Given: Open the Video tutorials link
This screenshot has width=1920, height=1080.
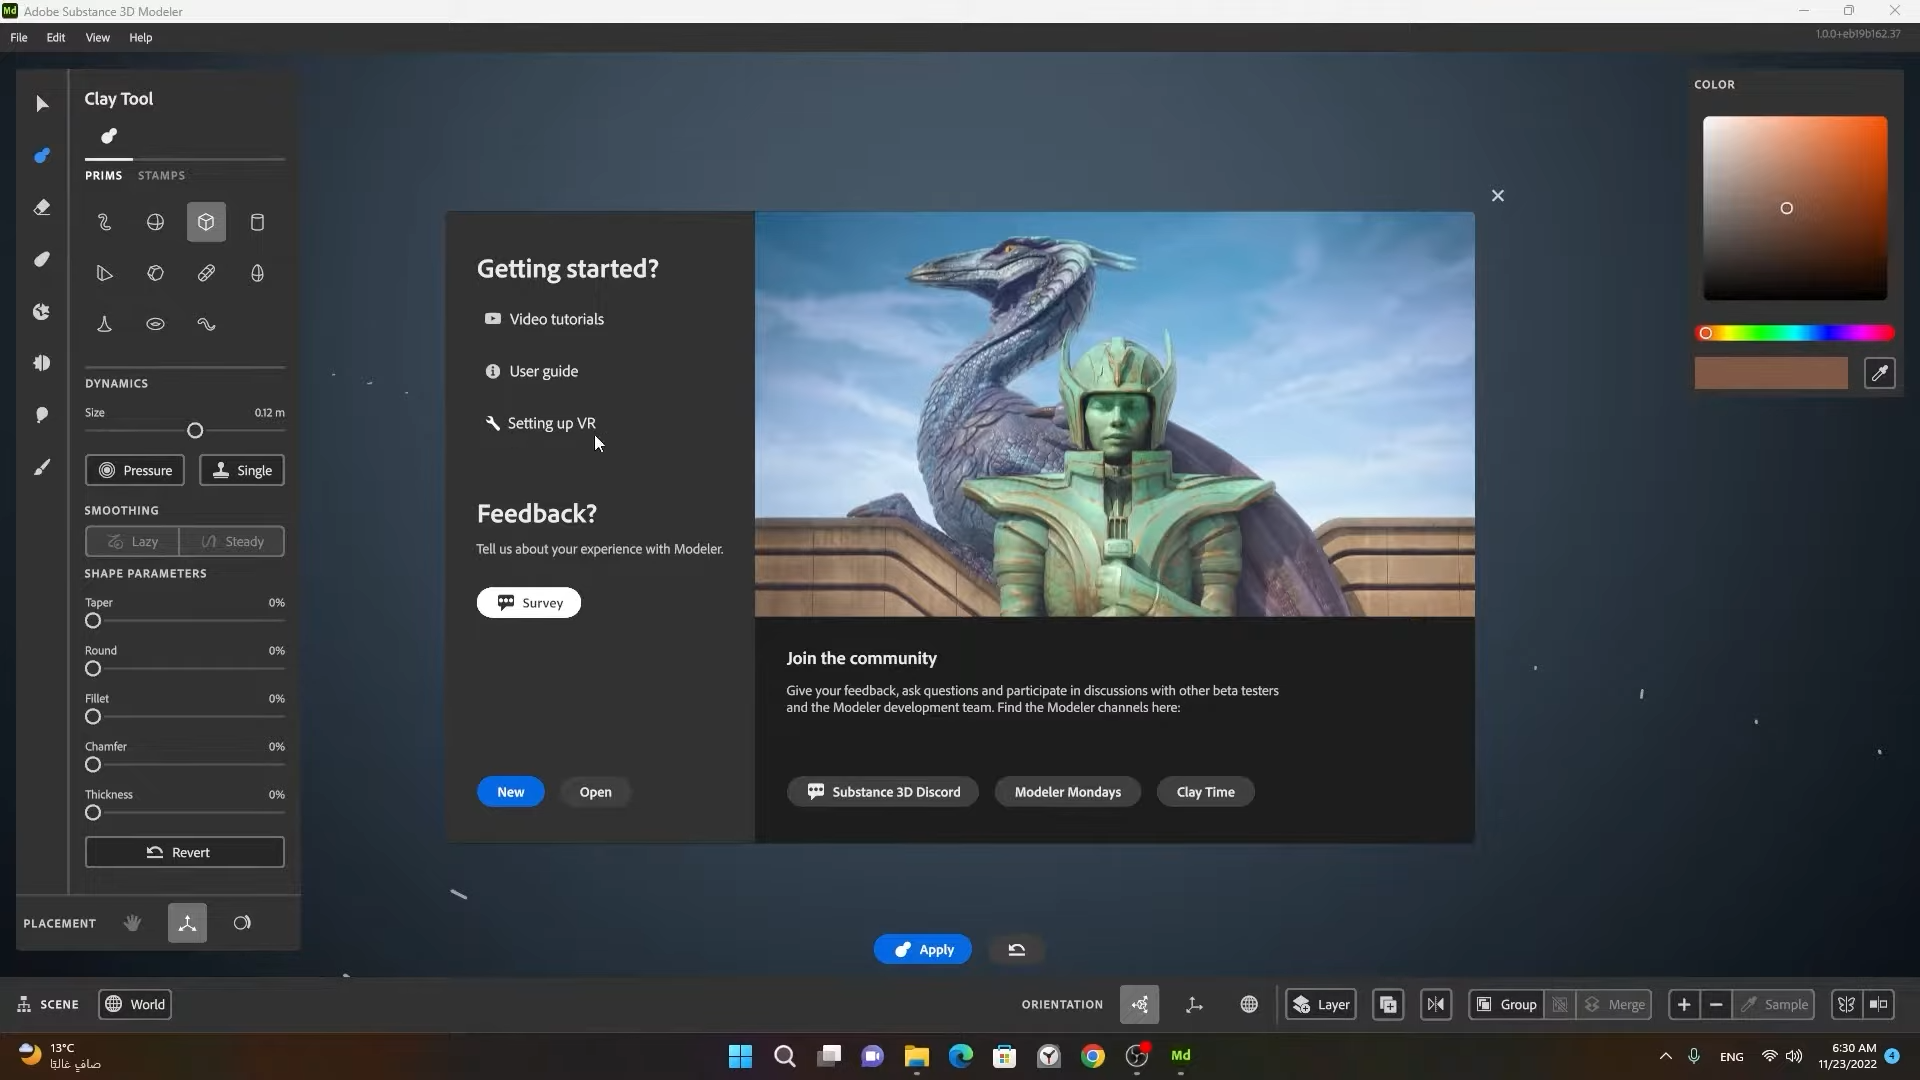Looking at the screenshot, I should (556, 319).
